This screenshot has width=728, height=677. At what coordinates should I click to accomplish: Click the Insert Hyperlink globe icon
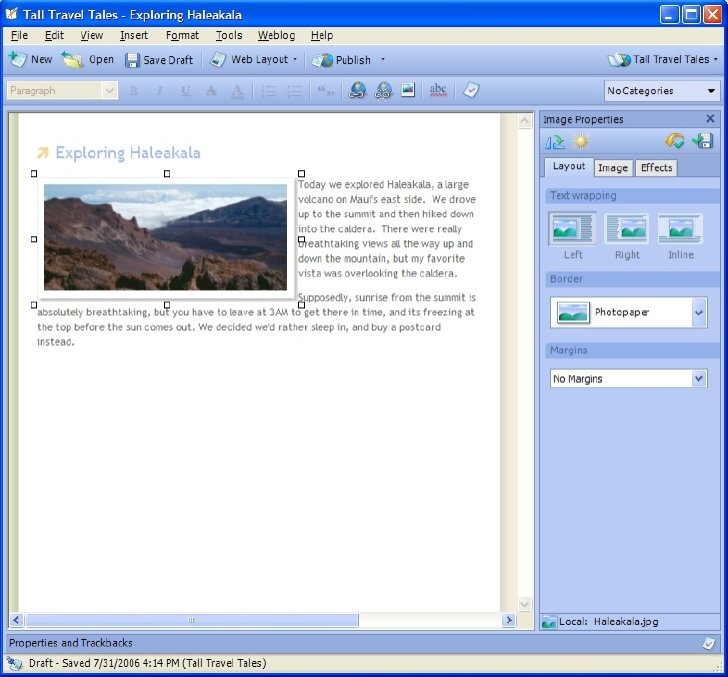(x=357, y=90)
